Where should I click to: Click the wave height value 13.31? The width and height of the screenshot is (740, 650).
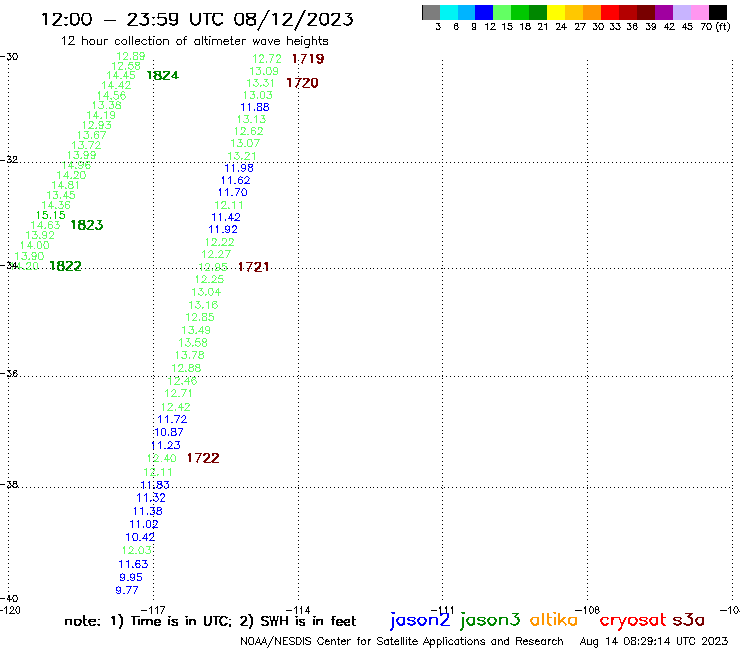(x=260, y=83)
